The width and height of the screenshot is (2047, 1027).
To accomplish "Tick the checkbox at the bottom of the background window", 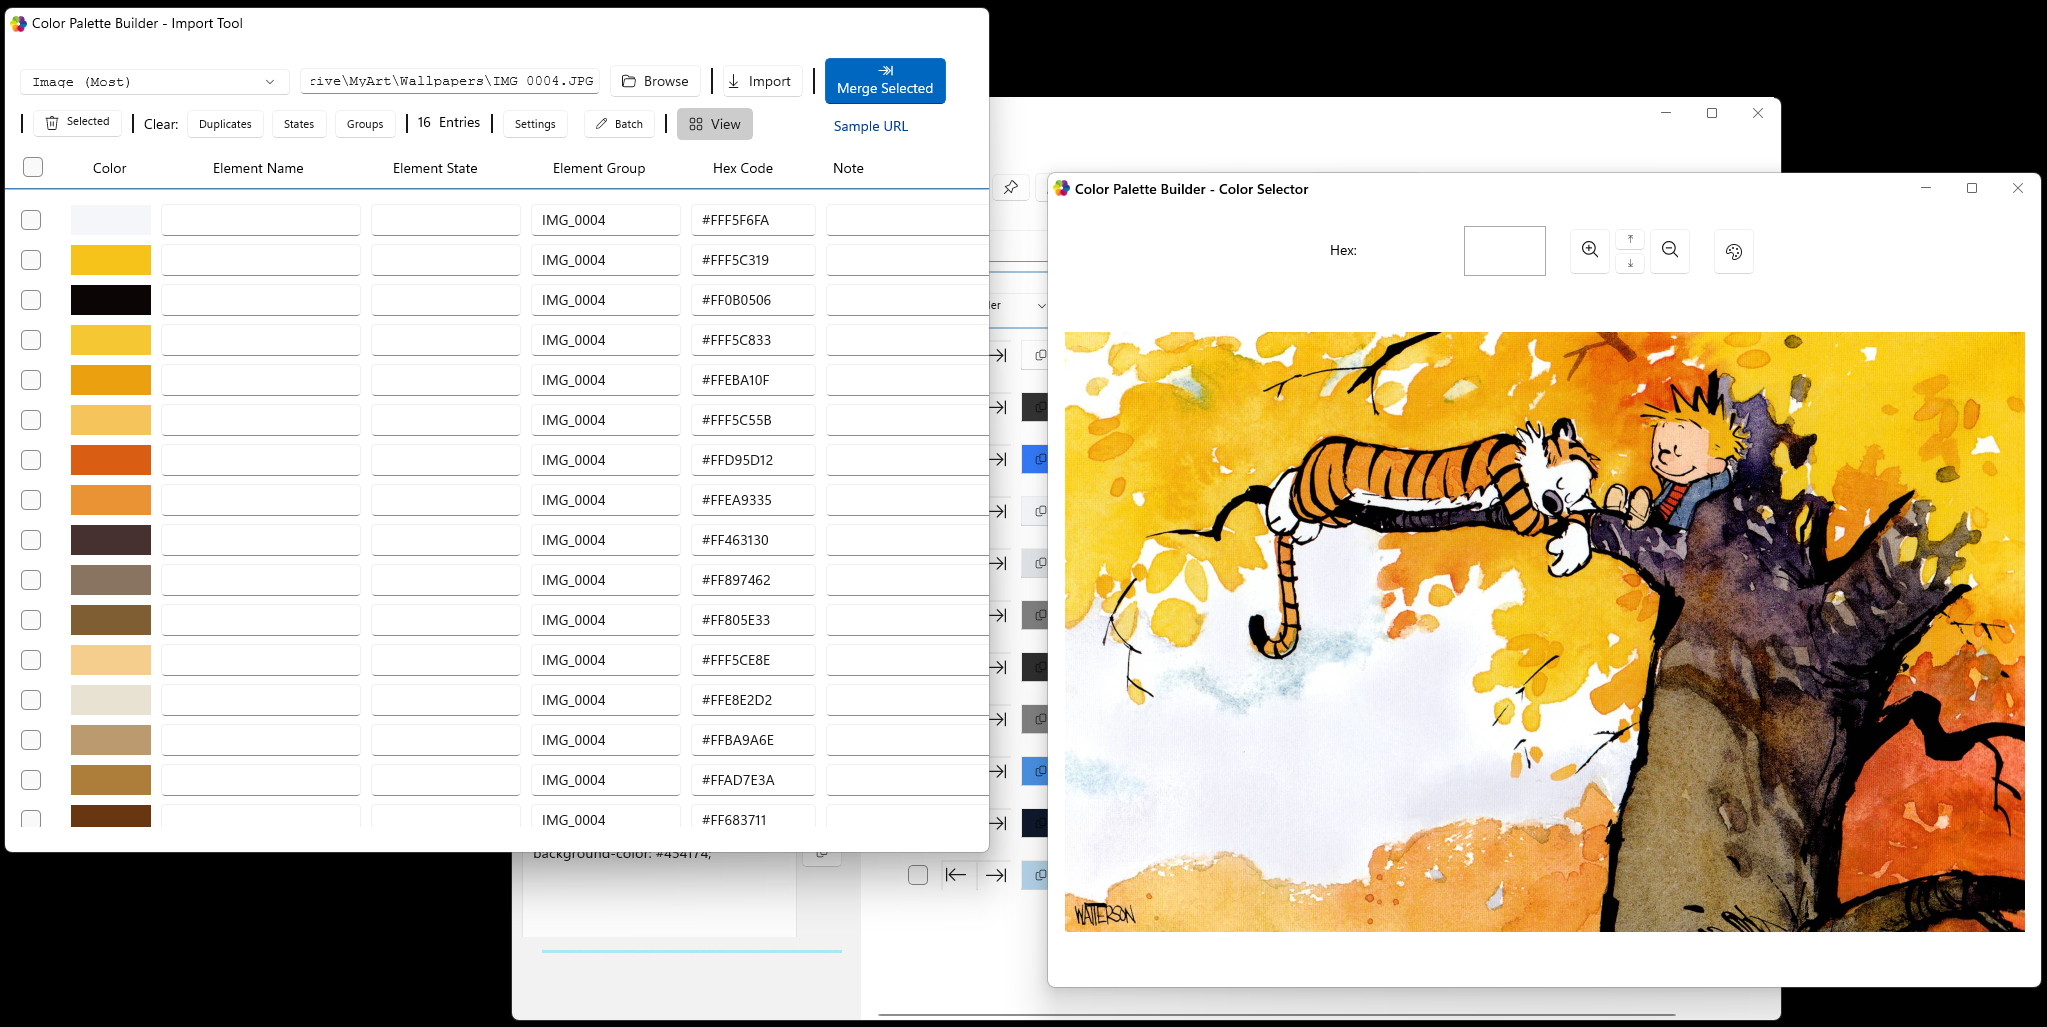I will tap(918, 875).
